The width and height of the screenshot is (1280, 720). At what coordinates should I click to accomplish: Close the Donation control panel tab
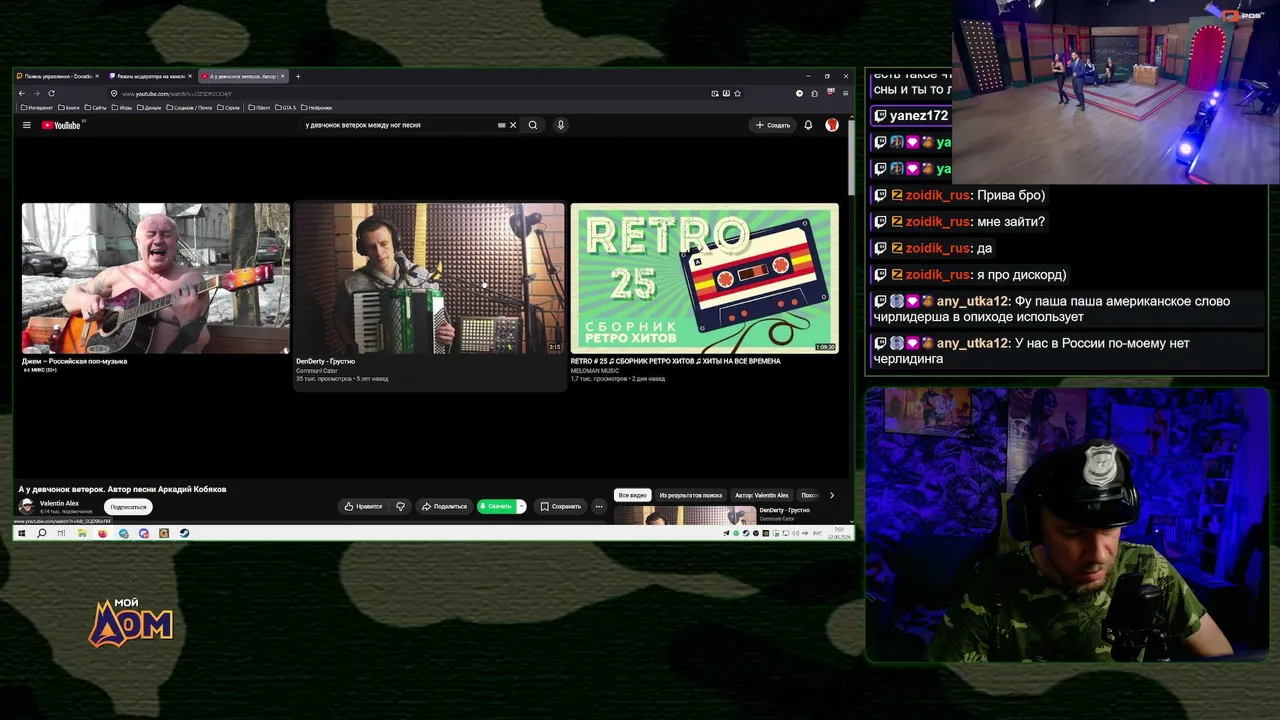(x=97, y=76)
